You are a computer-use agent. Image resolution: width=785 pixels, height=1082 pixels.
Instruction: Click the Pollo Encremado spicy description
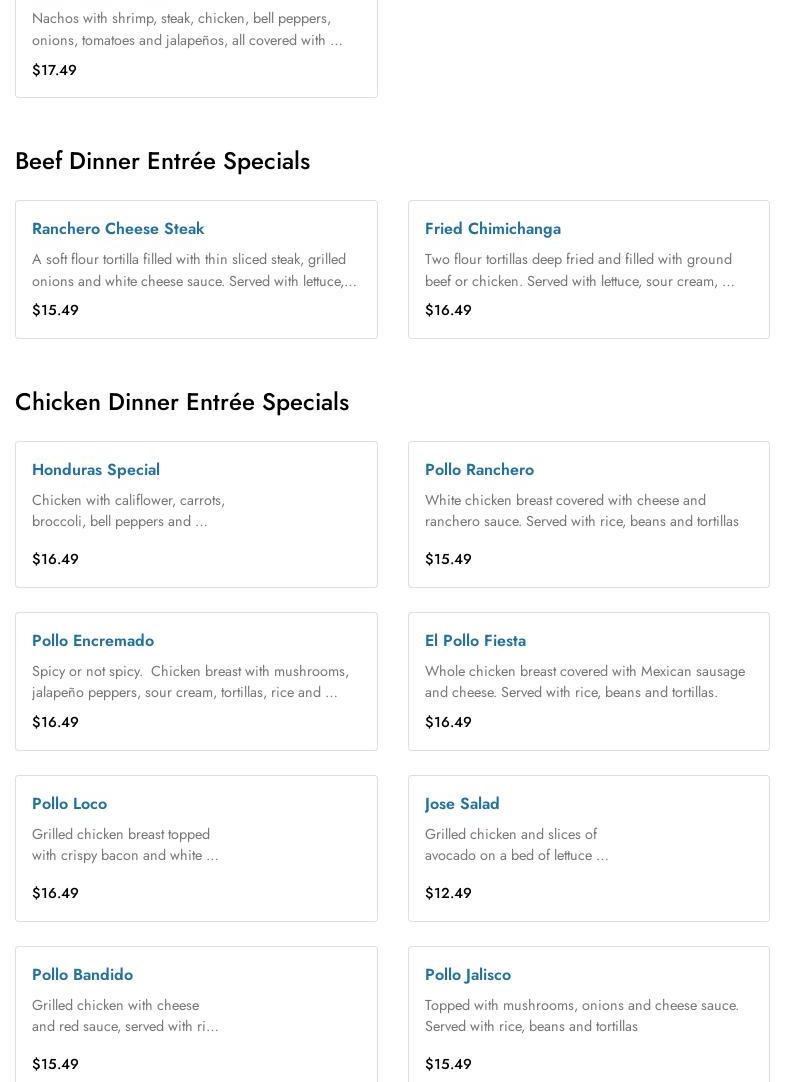tap(190, 682)
